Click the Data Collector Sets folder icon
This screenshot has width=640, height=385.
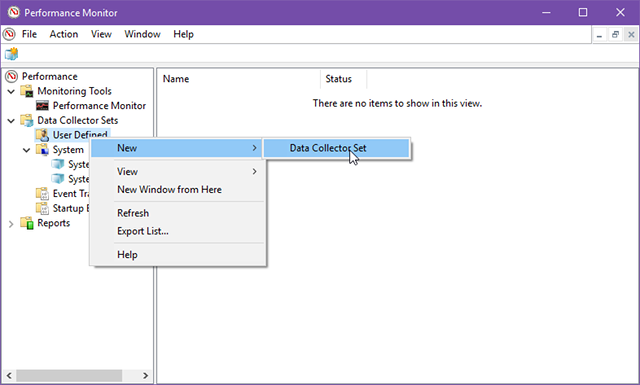[27, 120]
